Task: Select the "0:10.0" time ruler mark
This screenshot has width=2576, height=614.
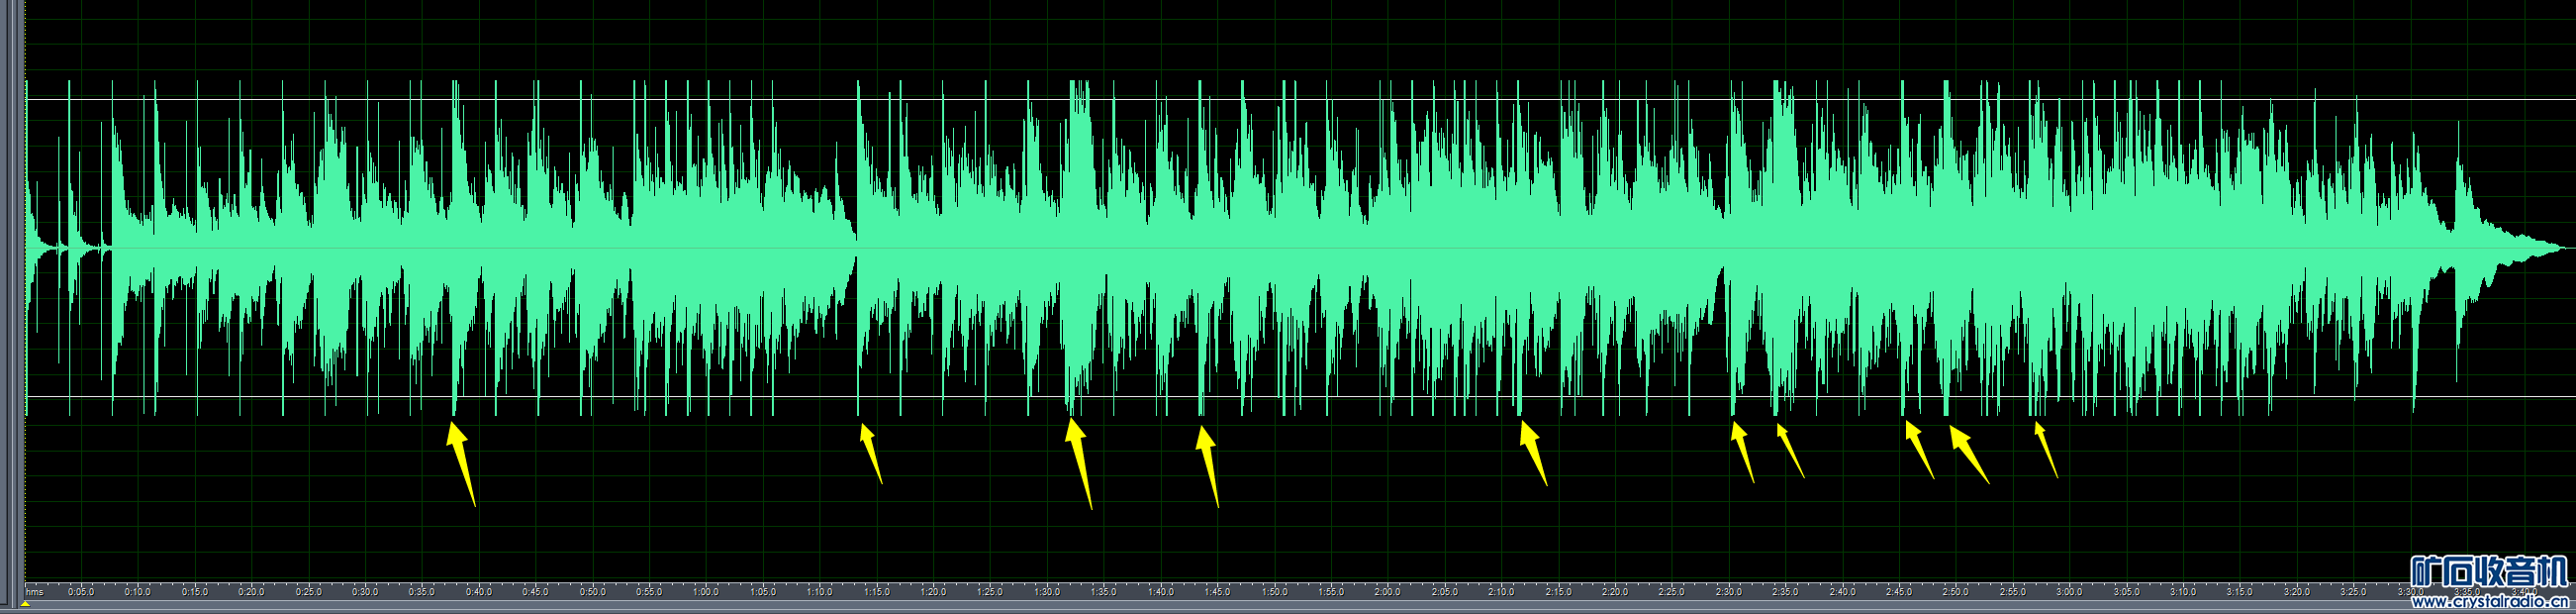Action: click(138, 592)
